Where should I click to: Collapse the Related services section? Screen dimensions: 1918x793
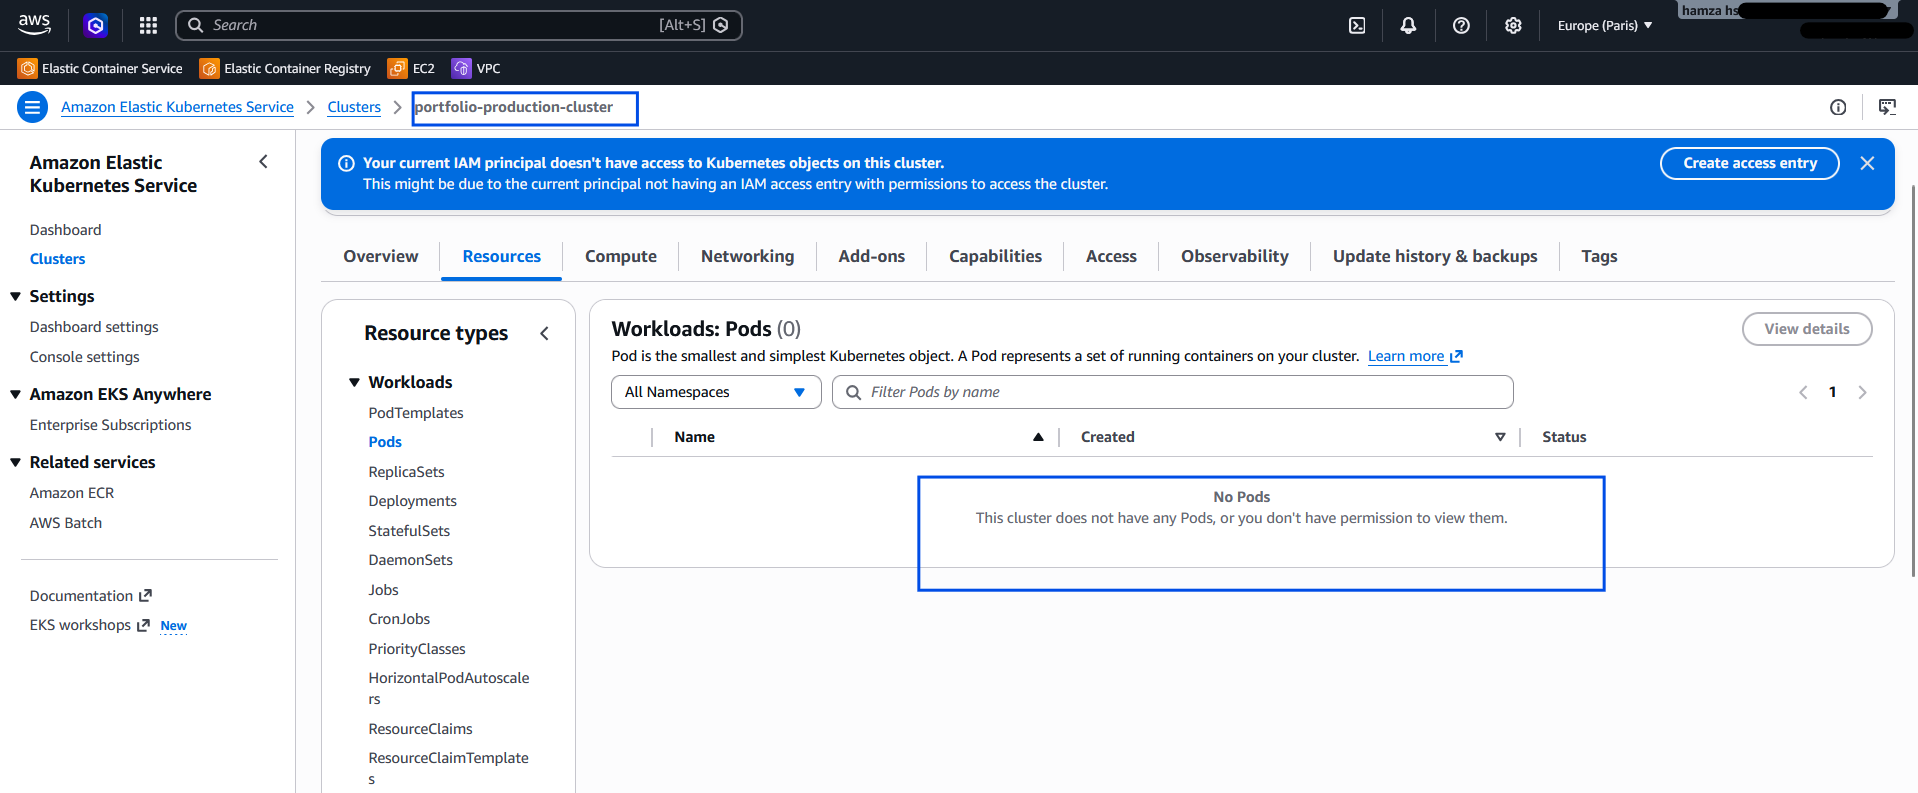click(16, 462)
